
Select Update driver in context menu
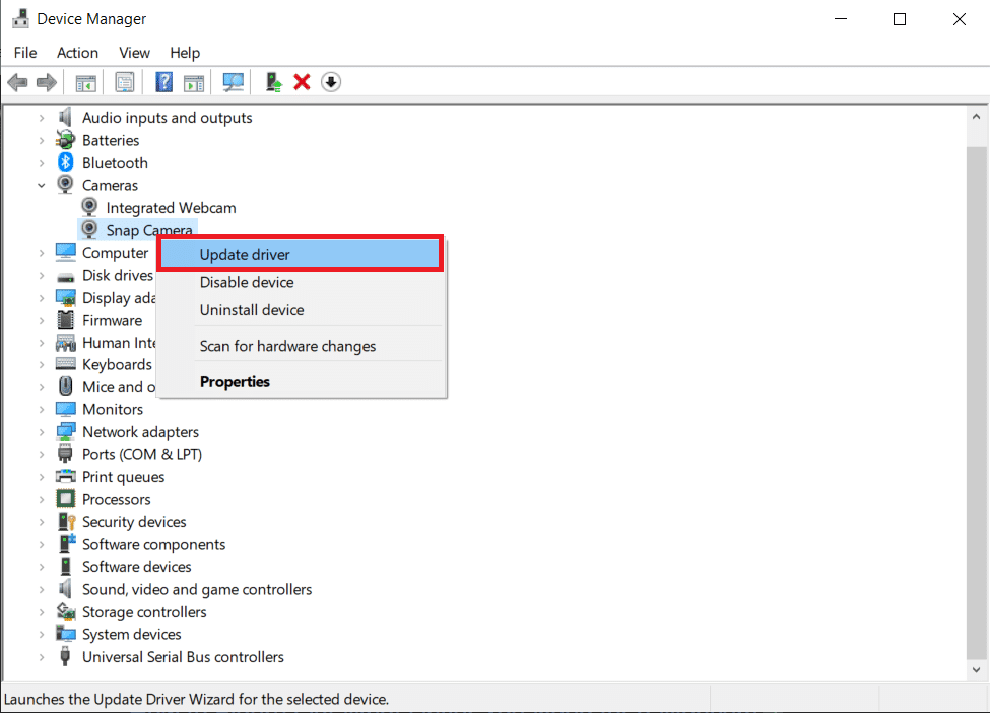pyautogui.click(x=244, y=254)
